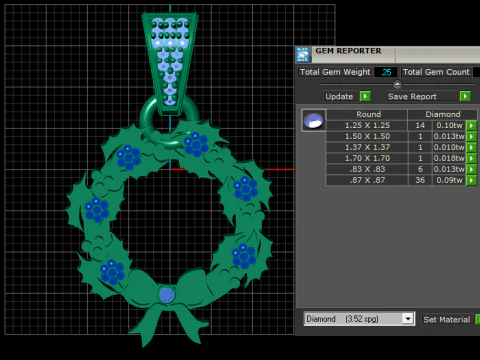Select the 1.50 X 1.50 size cell
The image size is (480, 360).
tap(367, 136)
